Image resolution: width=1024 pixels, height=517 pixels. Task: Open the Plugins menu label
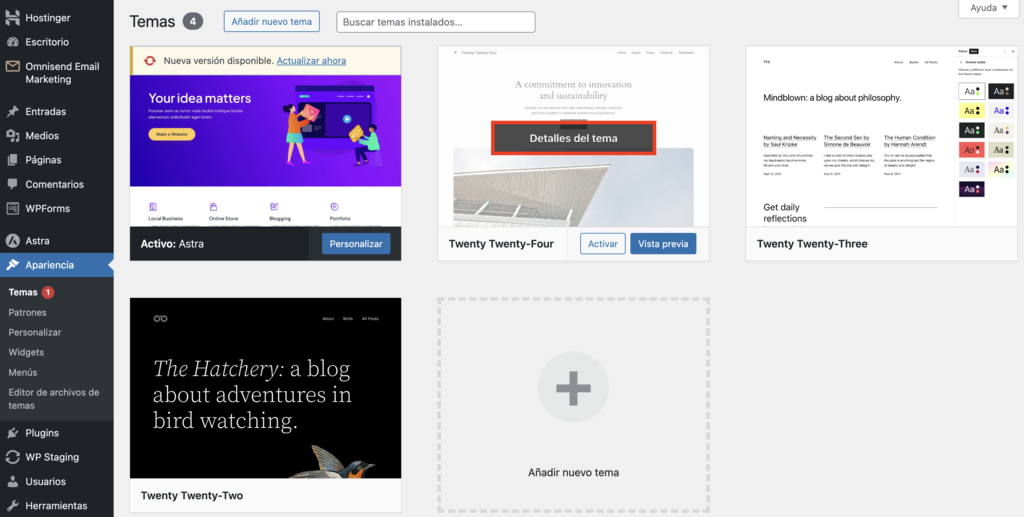coord(42,433)
